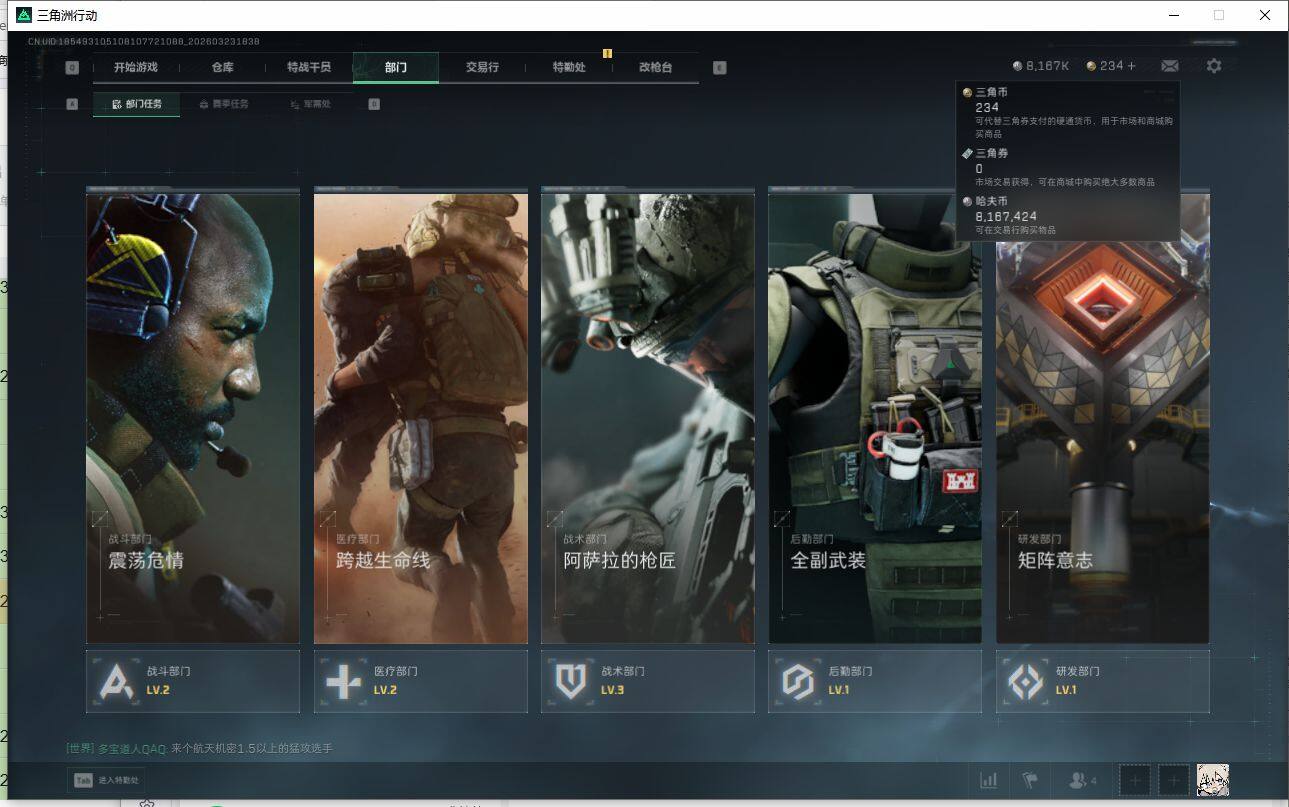This screenshot has height=807, width=1289.
Task: Click the E key hint right of tabs
Action: pyautogui.click(x=720, y=68)
